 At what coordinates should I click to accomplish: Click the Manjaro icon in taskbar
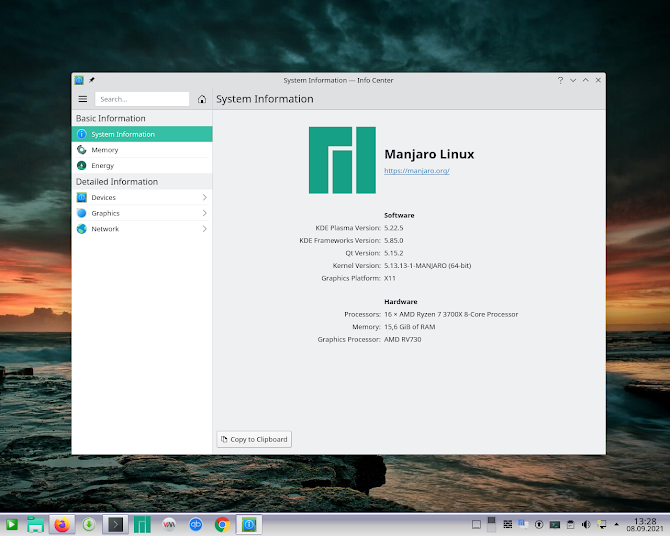(x=142, y=524)
